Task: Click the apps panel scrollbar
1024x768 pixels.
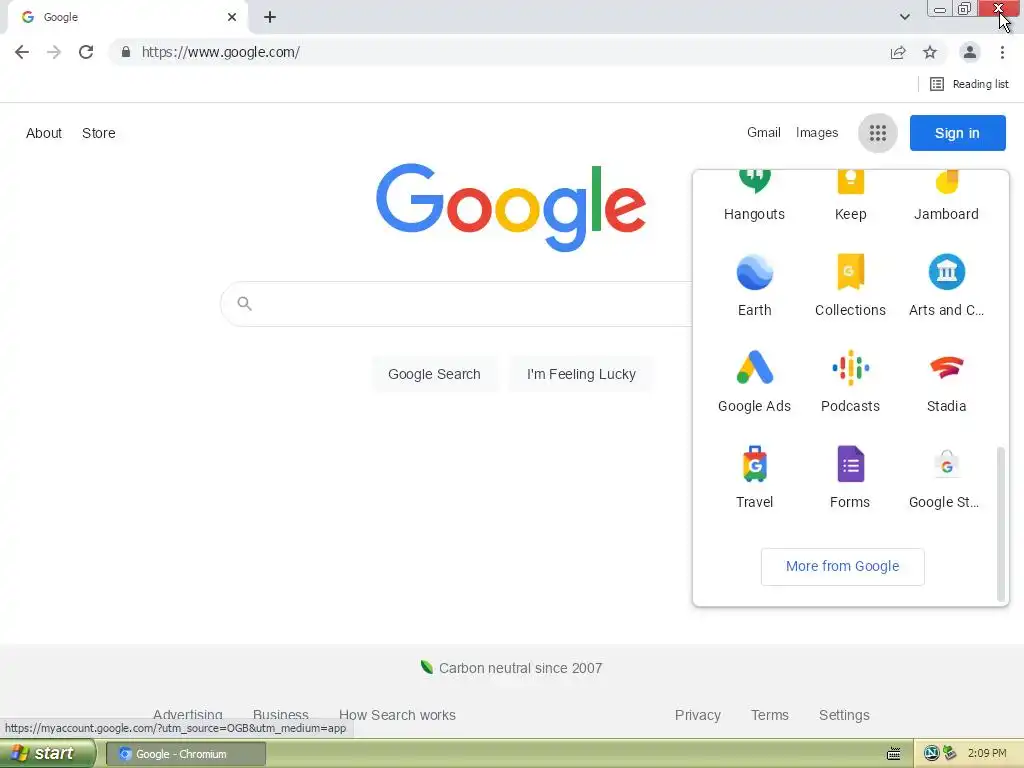Action: [x=1000, y=523]
